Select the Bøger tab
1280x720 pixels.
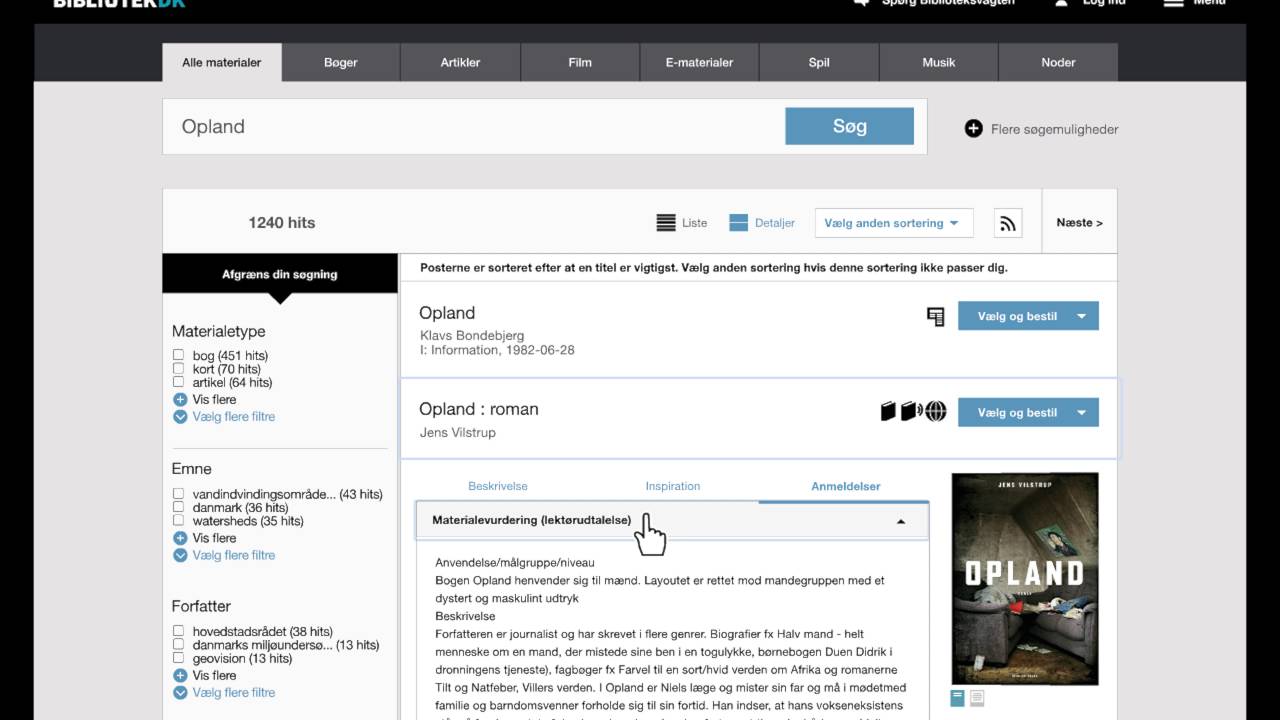pos(341,62)
